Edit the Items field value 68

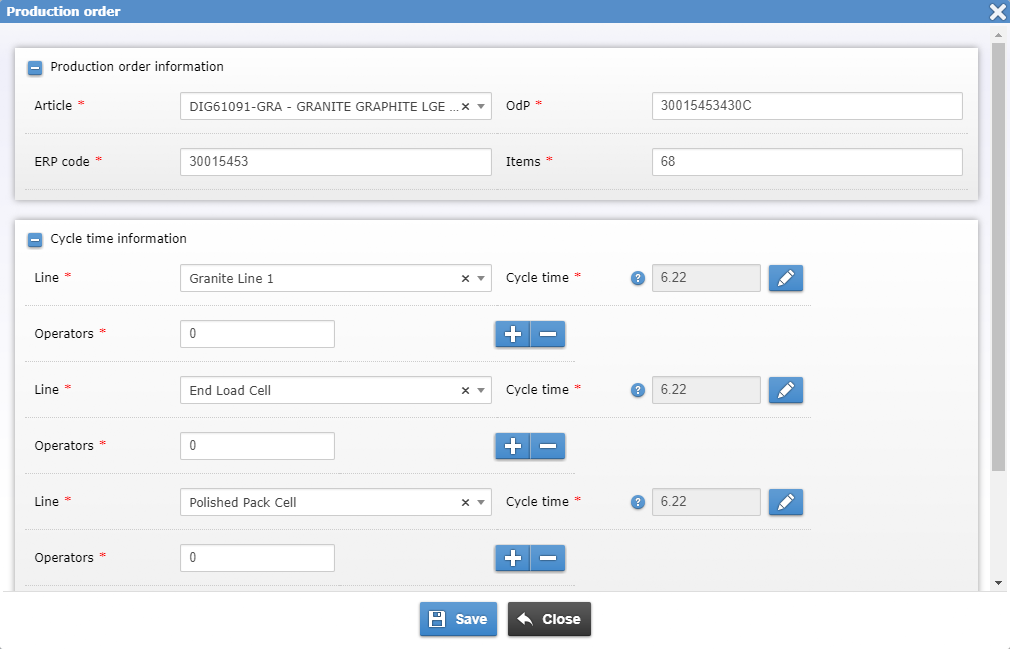[x=806, y=161]
